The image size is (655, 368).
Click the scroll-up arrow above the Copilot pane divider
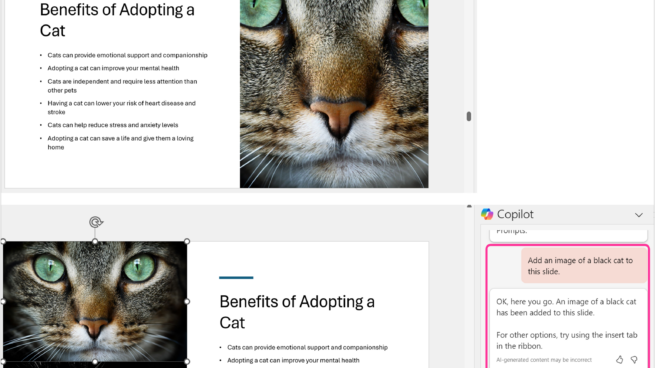(x=469, y=206)
